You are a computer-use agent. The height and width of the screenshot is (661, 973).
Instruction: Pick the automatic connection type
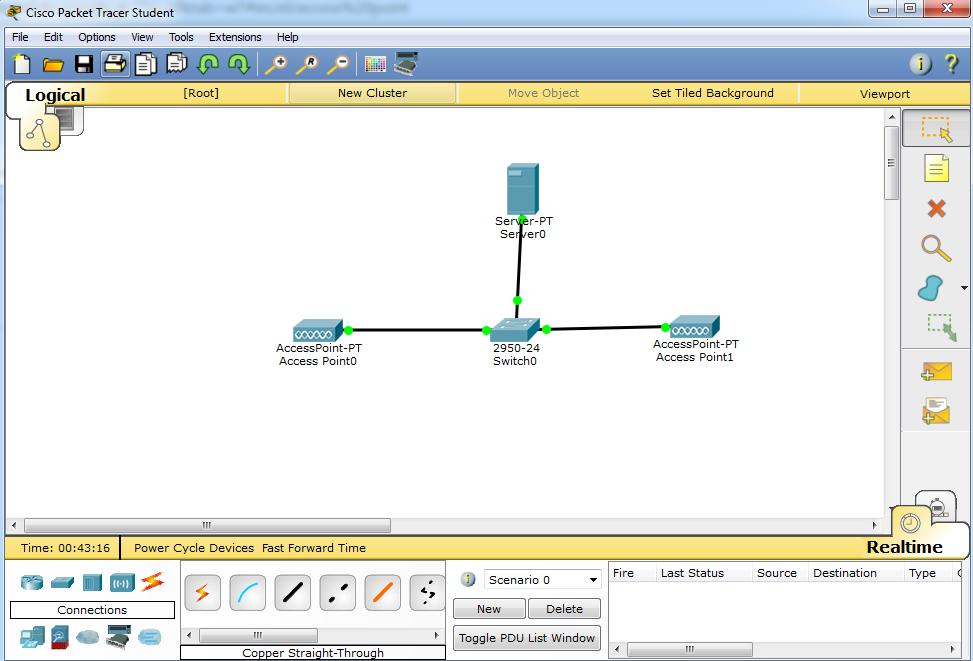(x=202, y=593)
